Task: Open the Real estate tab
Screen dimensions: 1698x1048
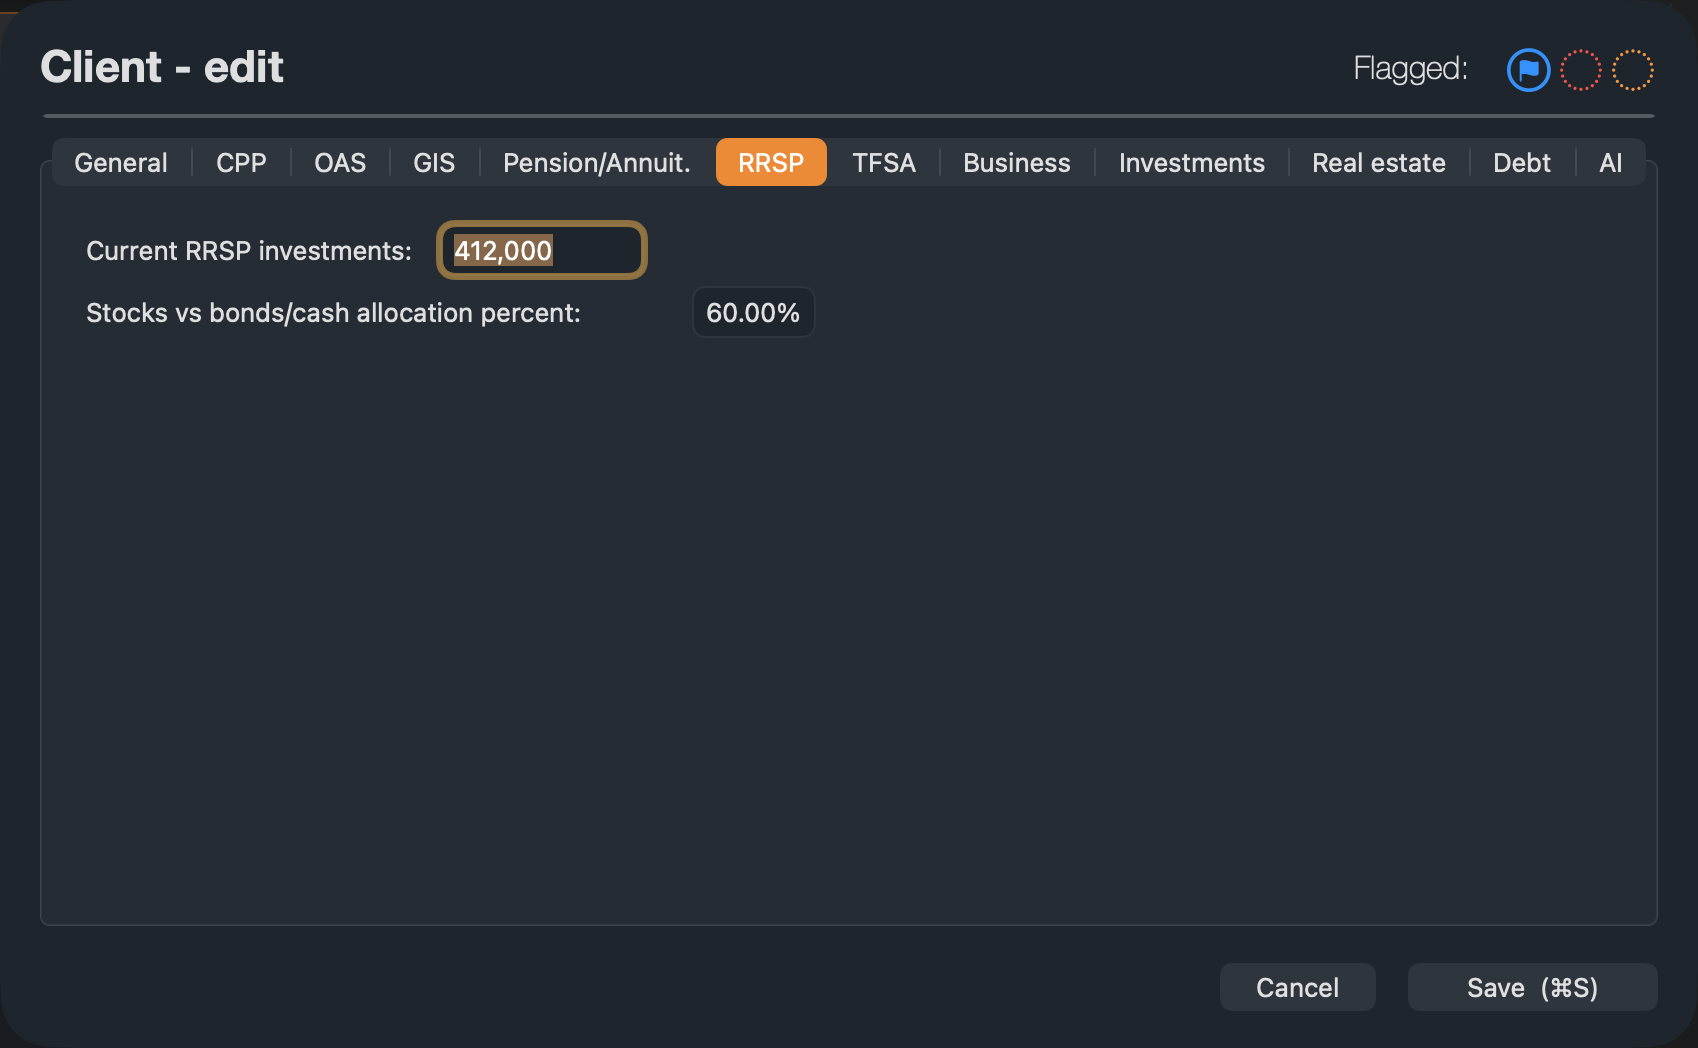Action: tap(1379, 162)
